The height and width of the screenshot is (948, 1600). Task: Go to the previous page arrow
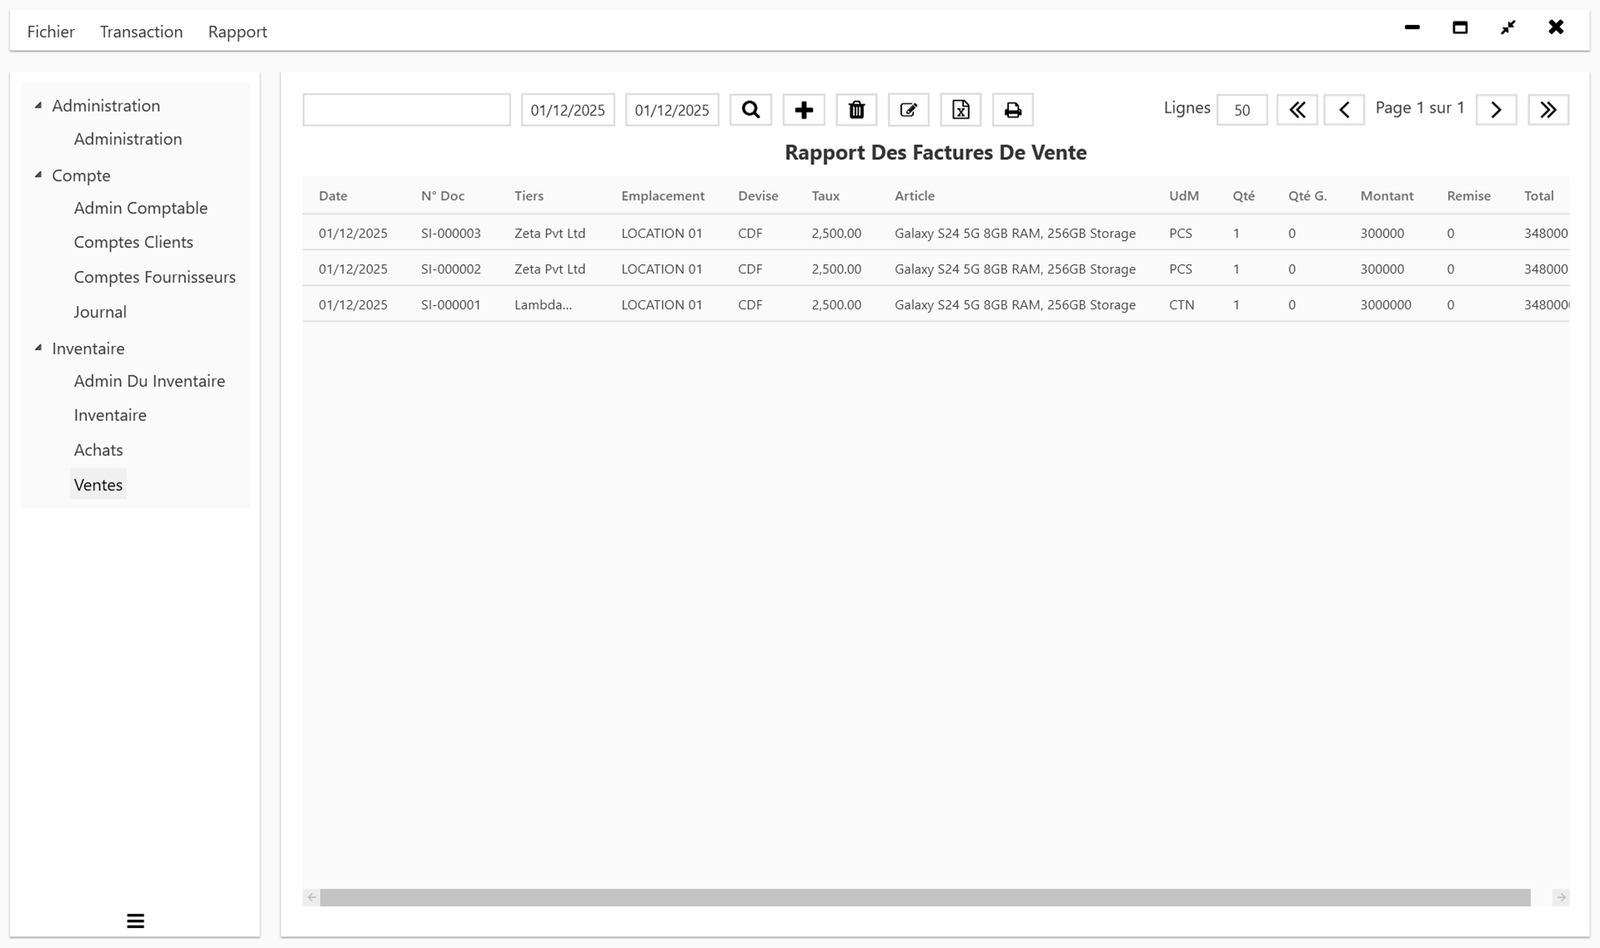[x=1344, y=110]
